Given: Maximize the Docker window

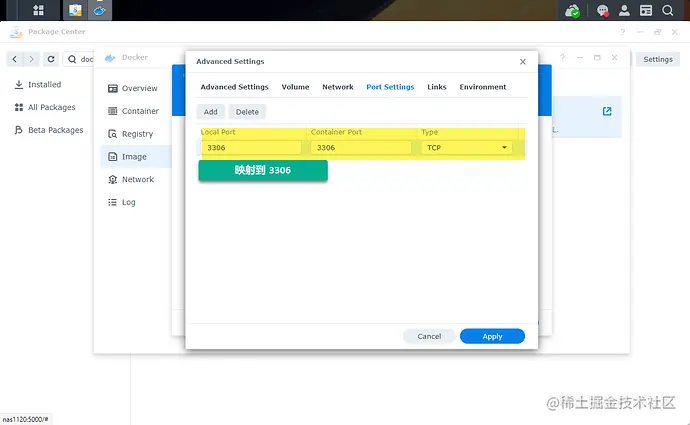Looking at the screenshot, I should 597,58.
